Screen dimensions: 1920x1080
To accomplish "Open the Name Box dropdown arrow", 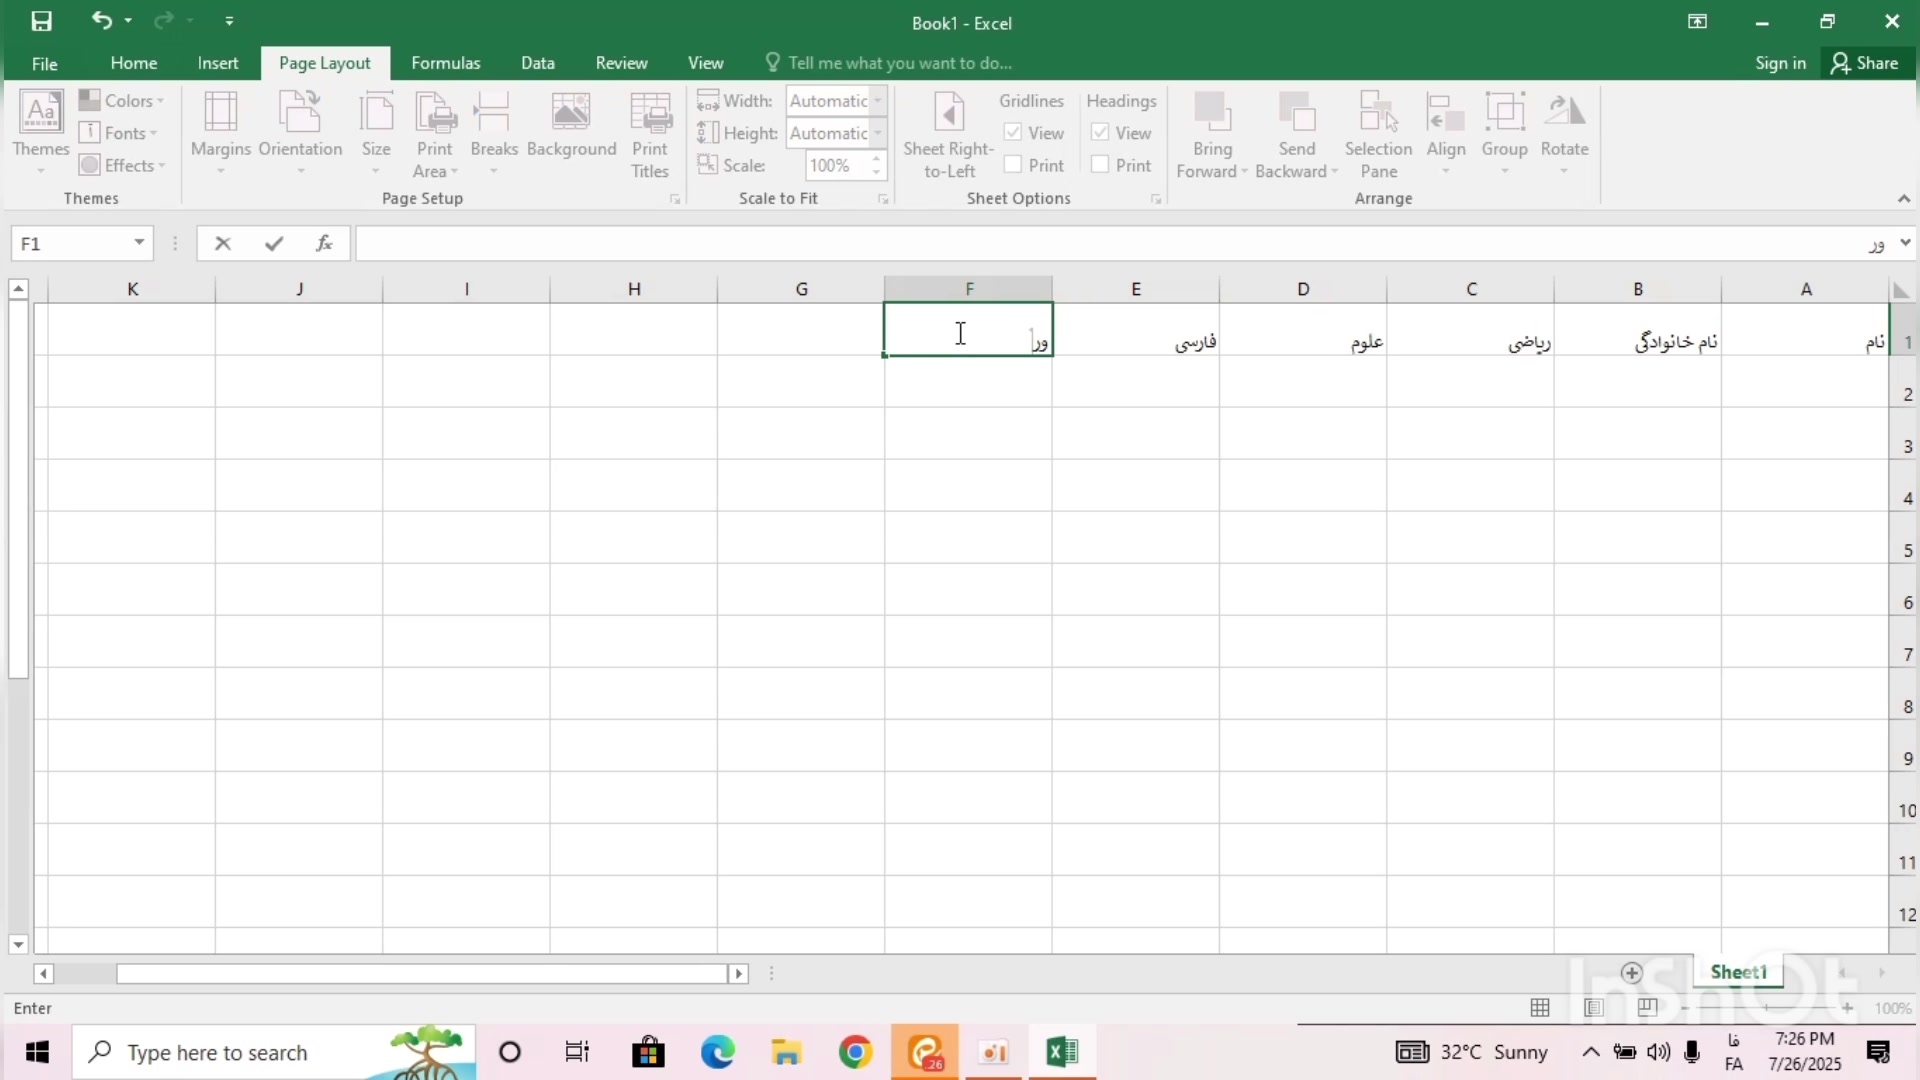I will point(139,243).
